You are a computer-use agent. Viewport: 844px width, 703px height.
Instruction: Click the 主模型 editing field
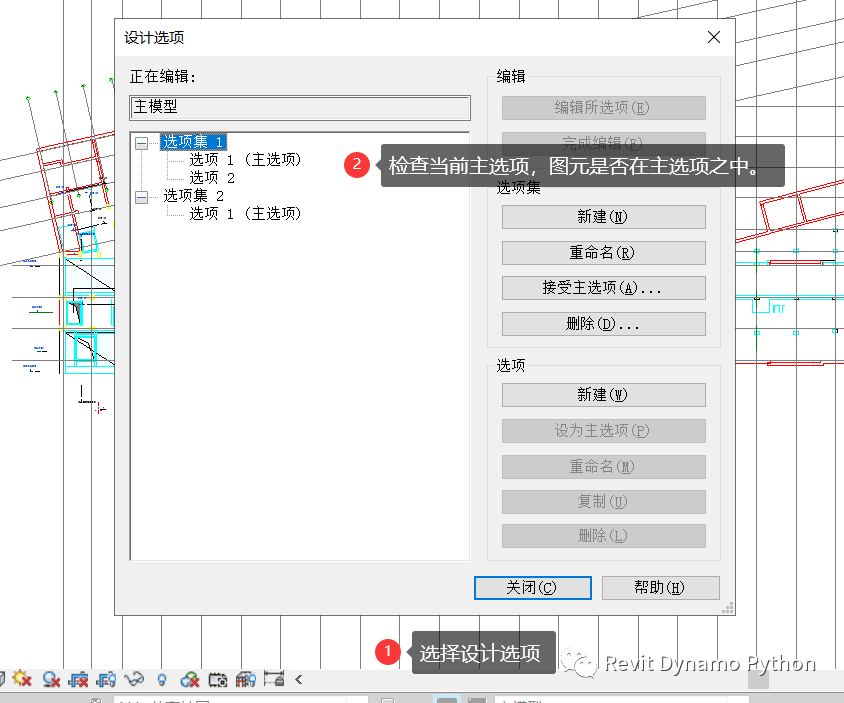pyautogui.click(x=300, y=108)
